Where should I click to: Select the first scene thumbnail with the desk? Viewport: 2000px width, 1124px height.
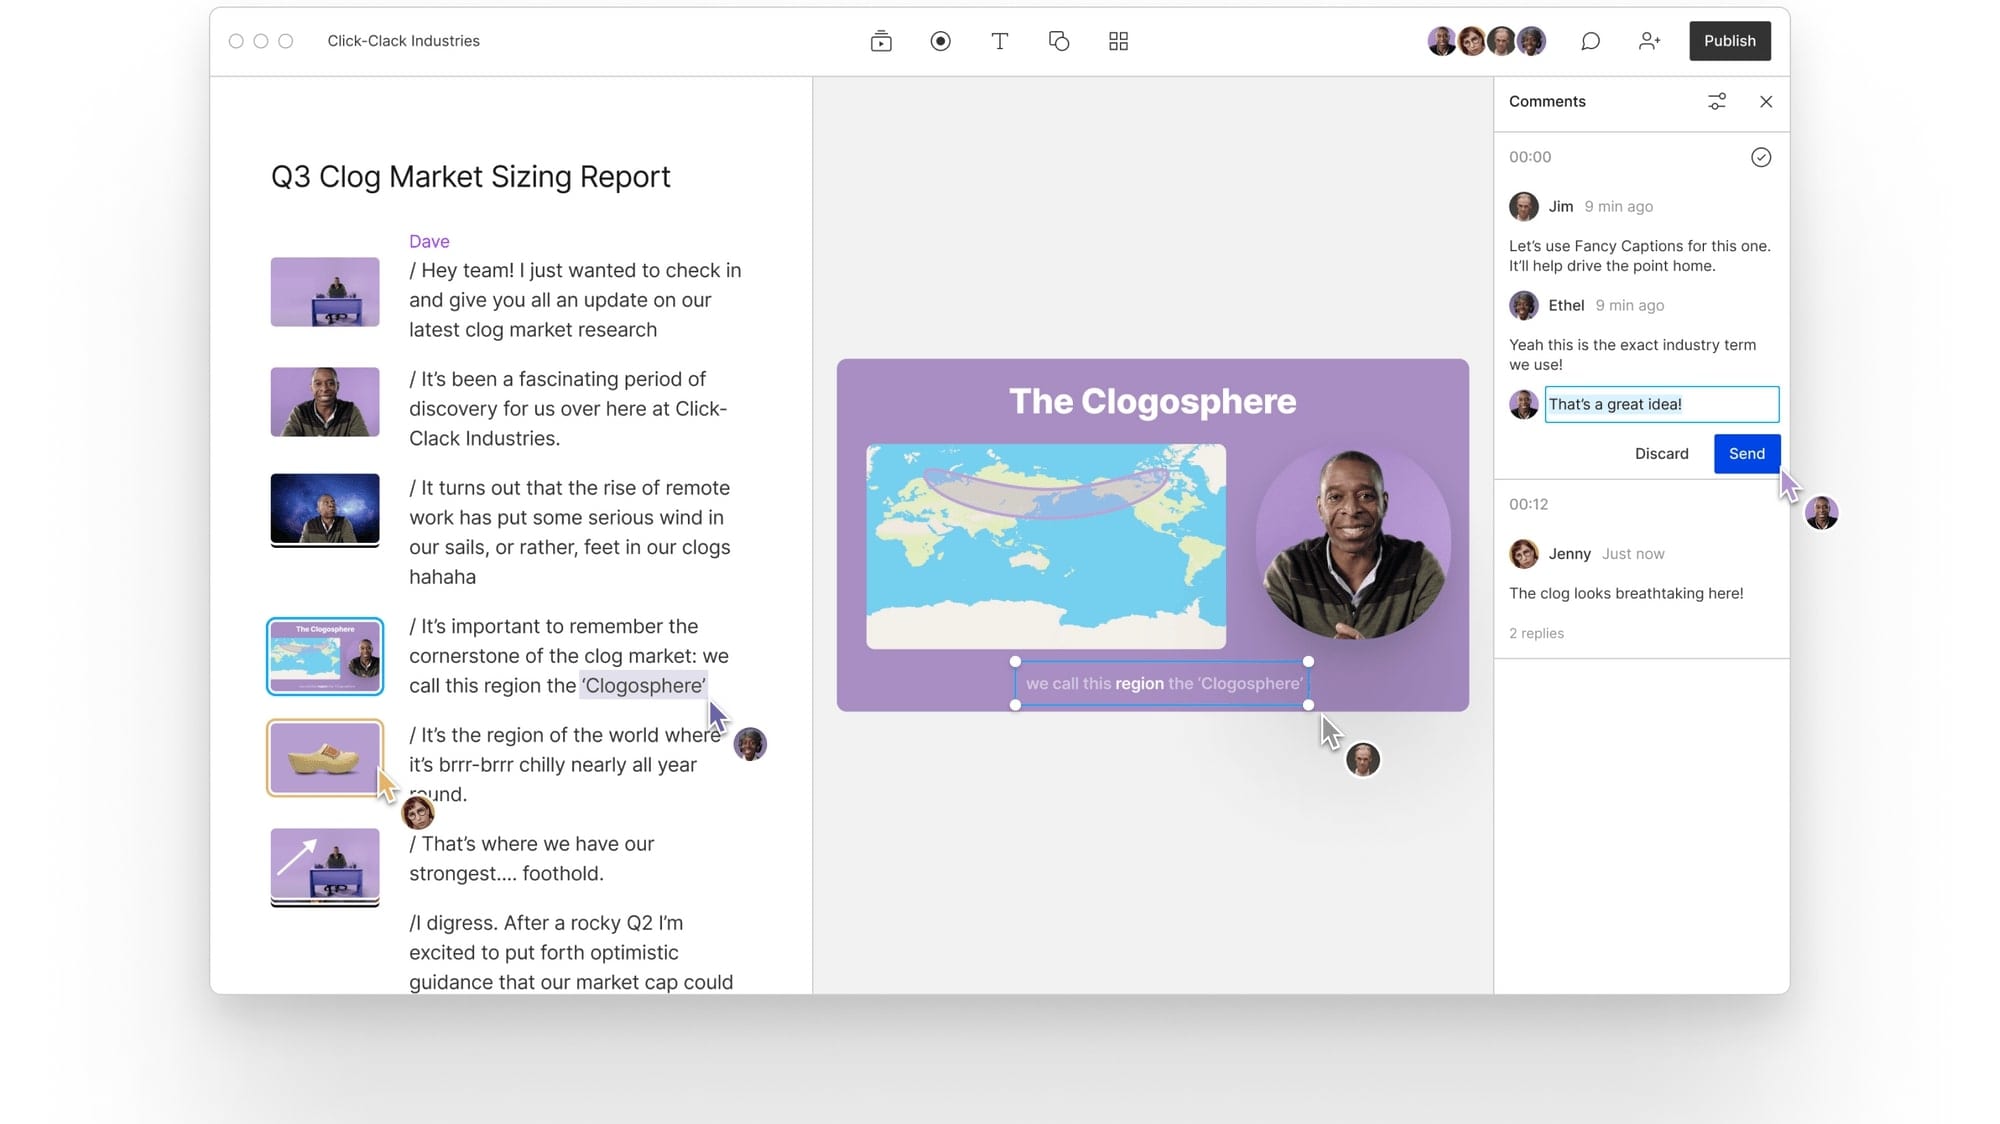pos(325,292)
